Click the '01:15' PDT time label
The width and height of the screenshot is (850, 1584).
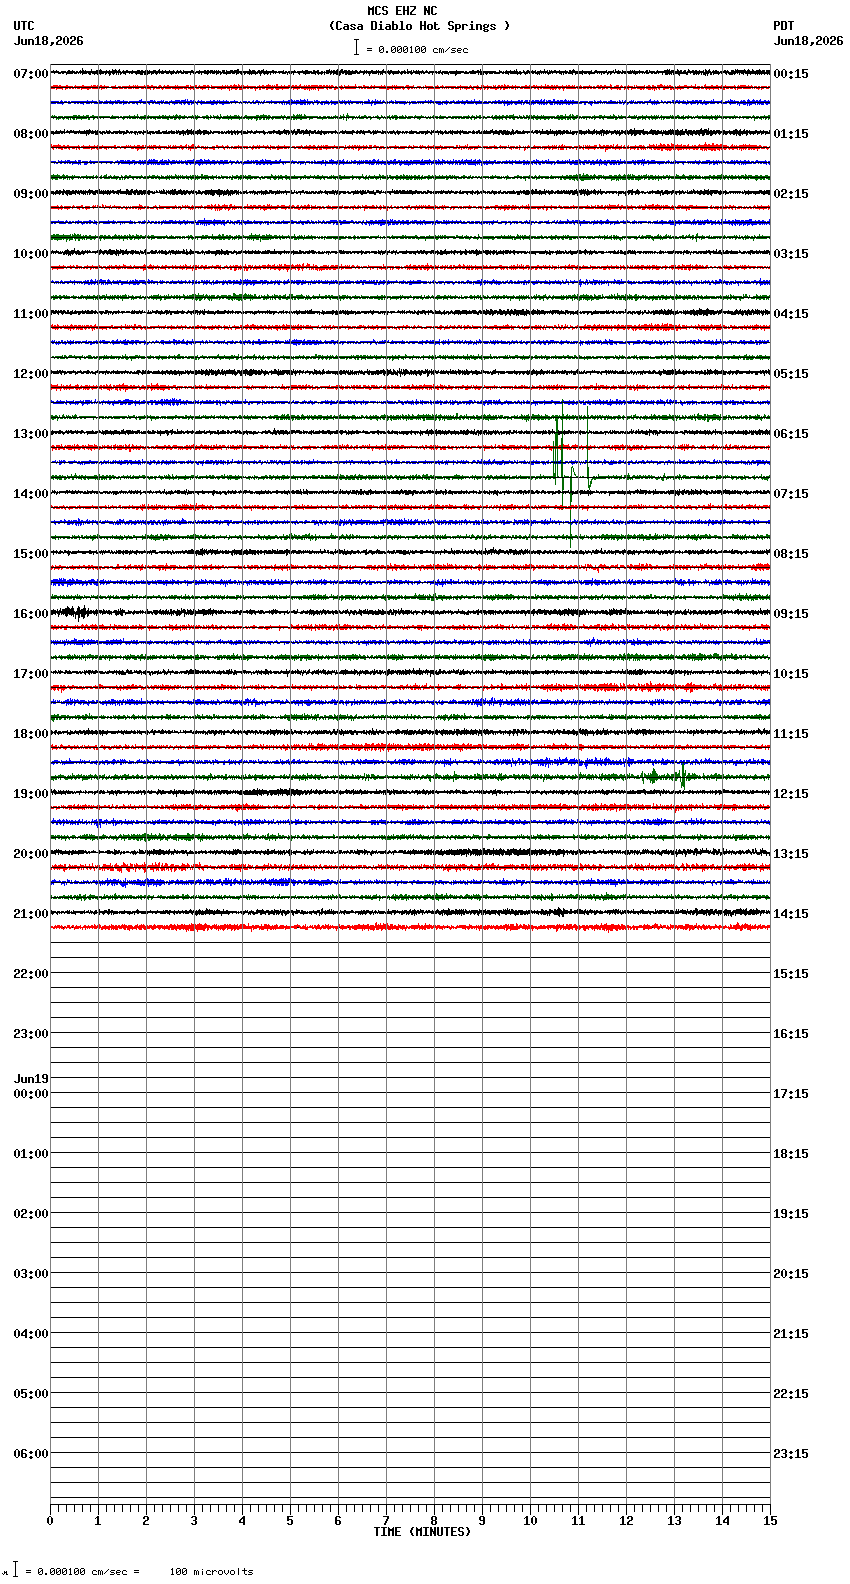point(791,134)
